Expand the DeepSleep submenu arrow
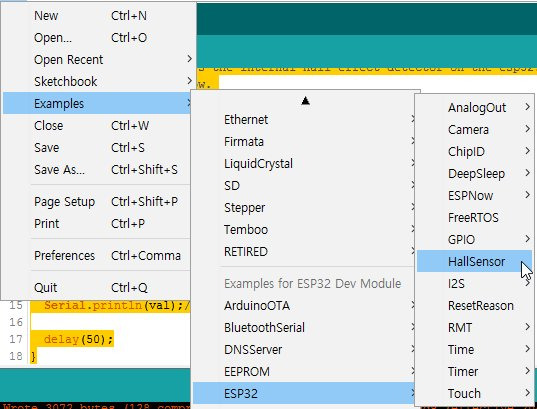537x409 pixels. (527, 173)
